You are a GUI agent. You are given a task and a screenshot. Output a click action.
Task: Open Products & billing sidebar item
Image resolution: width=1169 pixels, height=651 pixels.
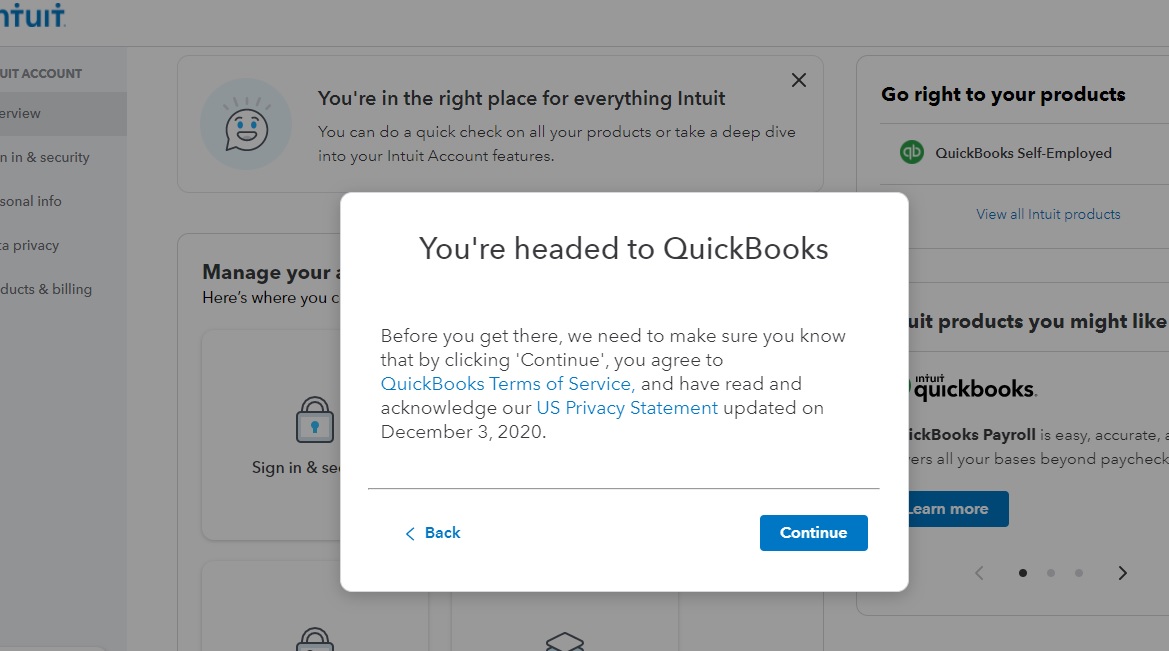tap(46, 289)
